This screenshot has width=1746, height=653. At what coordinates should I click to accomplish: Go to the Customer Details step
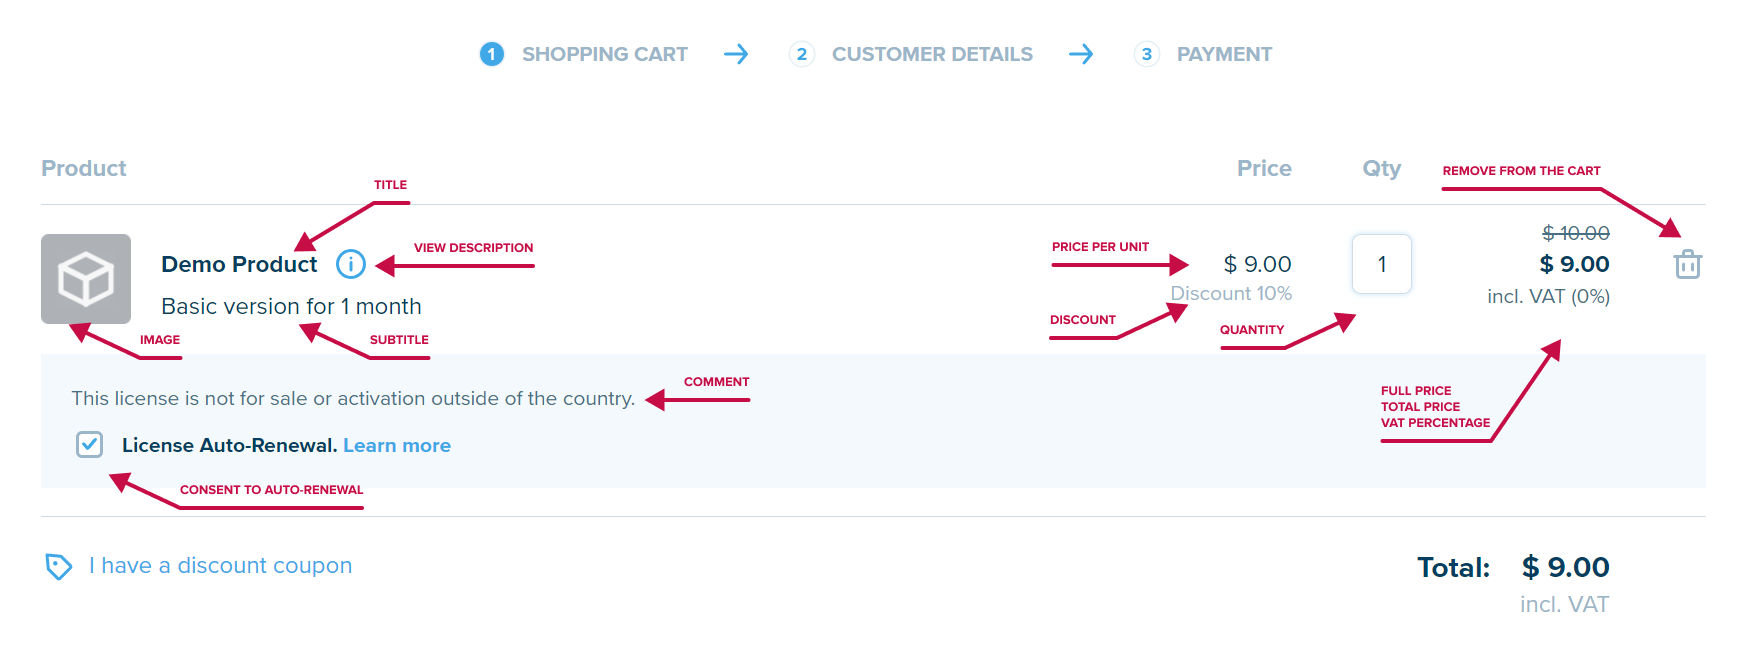(x=932, y=54)
